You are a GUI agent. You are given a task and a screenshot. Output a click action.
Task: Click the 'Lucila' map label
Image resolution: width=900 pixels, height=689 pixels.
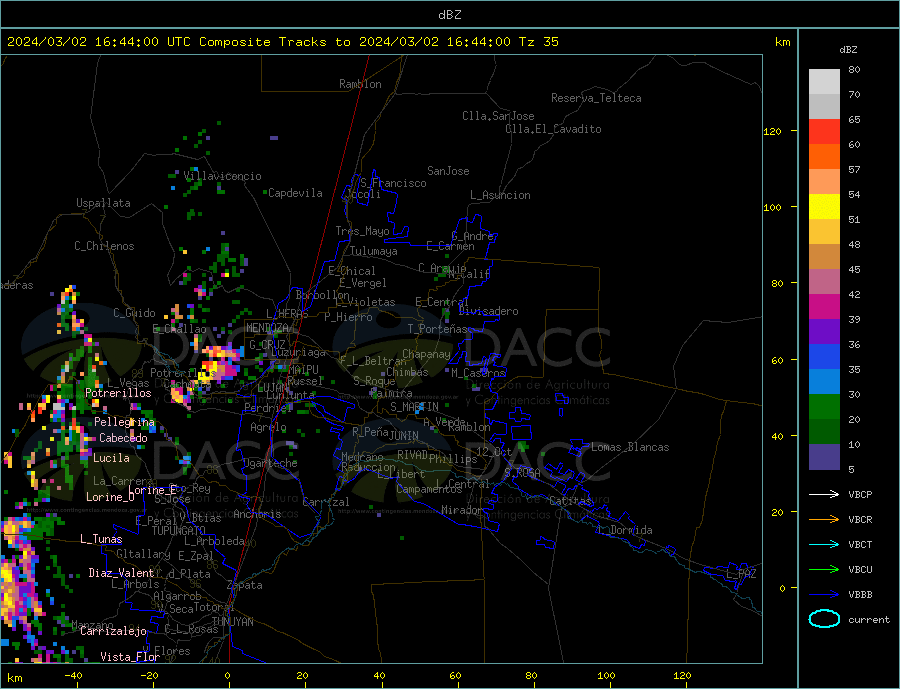[111, 458]
